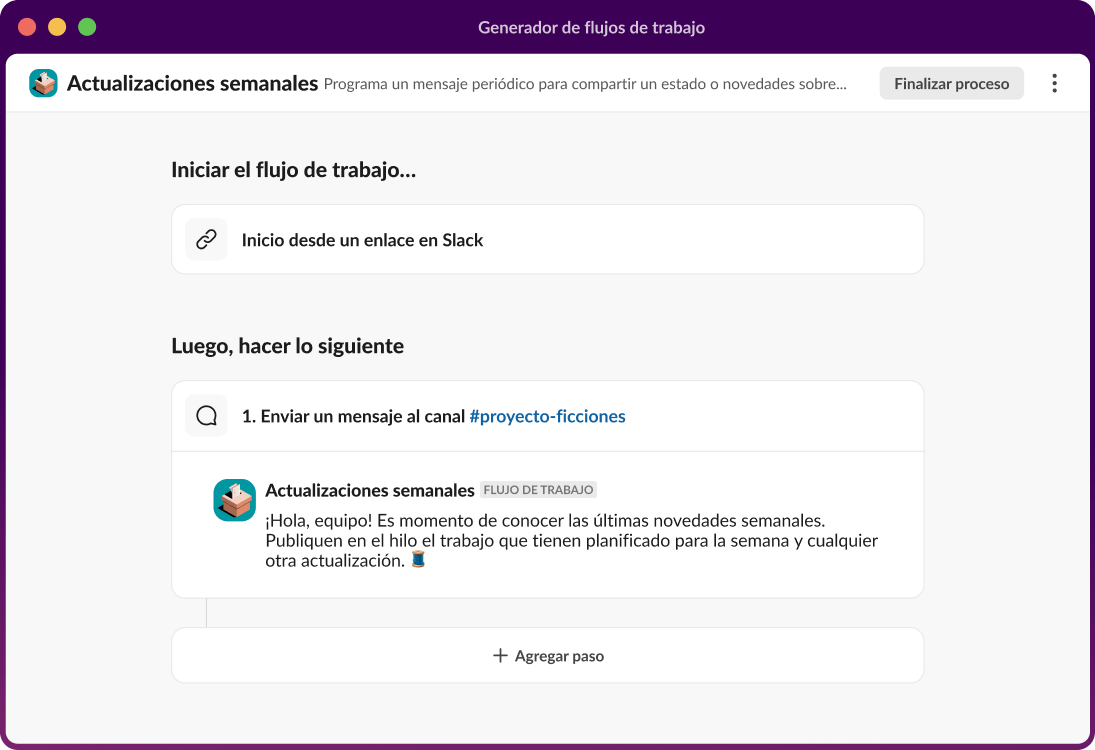Viewport: 1095px width, 750px height.
Task: Click the Finalizar proceso button
Action: [x=951, y=83]
